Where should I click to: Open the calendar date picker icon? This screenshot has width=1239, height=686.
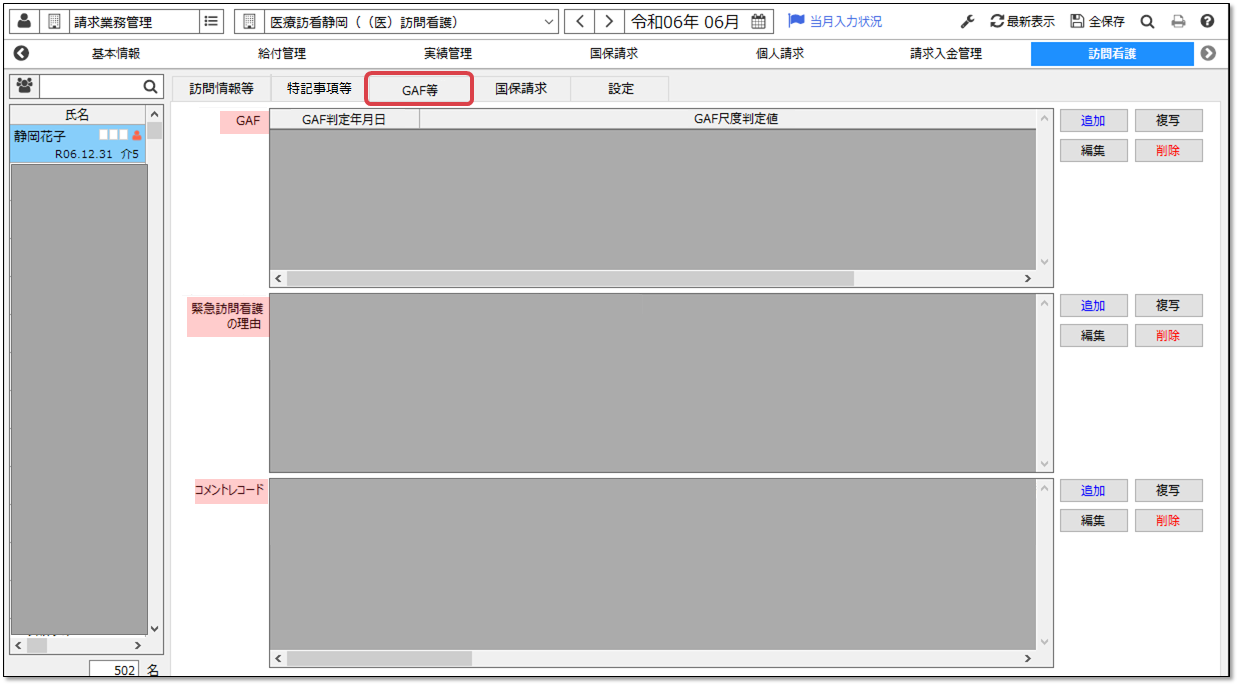(759, 21)
